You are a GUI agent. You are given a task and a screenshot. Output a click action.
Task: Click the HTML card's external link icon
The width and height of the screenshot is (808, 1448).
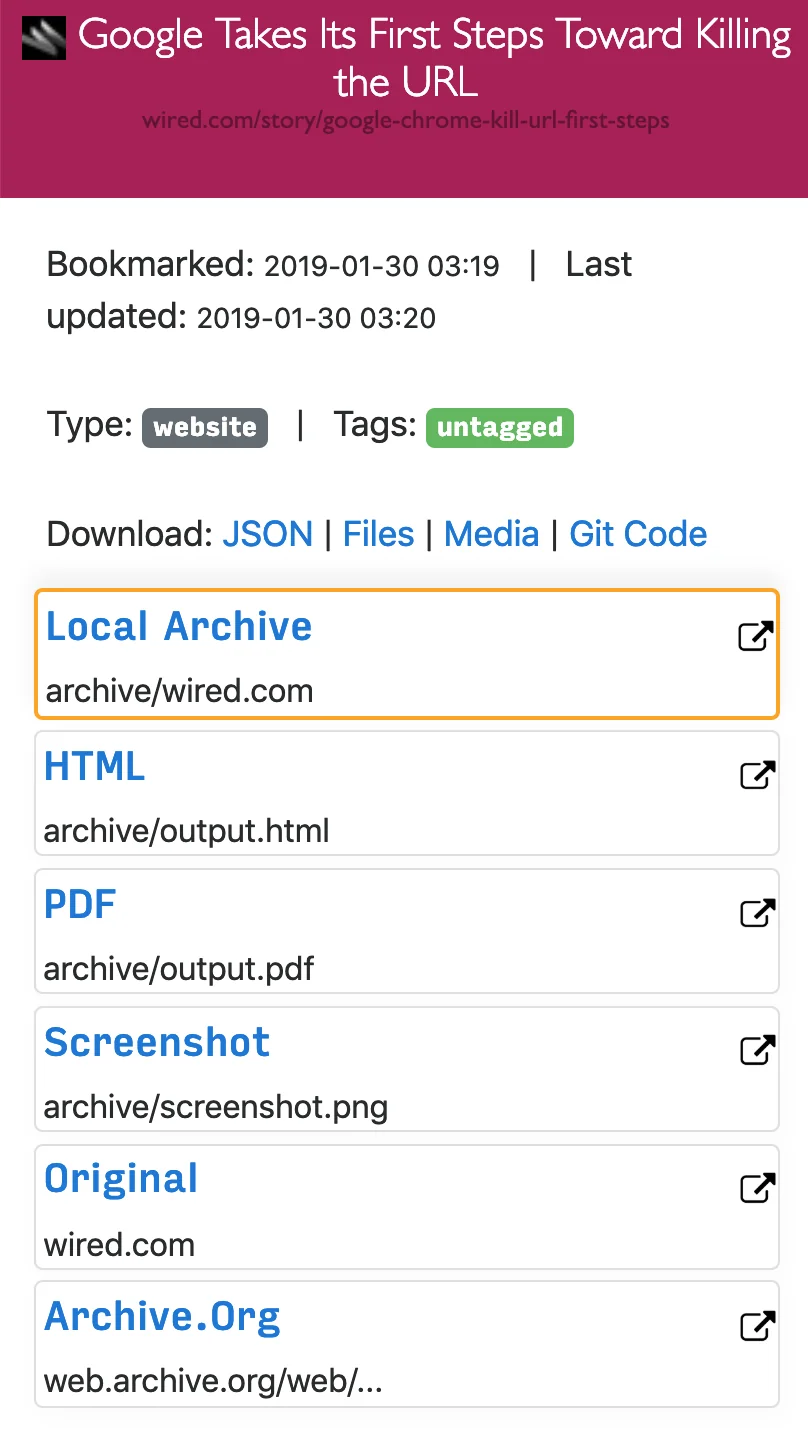click(x=757, y=773)
